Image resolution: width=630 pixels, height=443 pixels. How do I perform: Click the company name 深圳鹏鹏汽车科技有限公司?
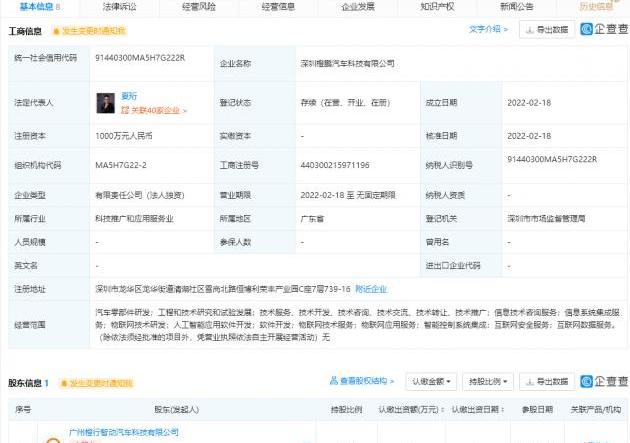click(347, 63)
